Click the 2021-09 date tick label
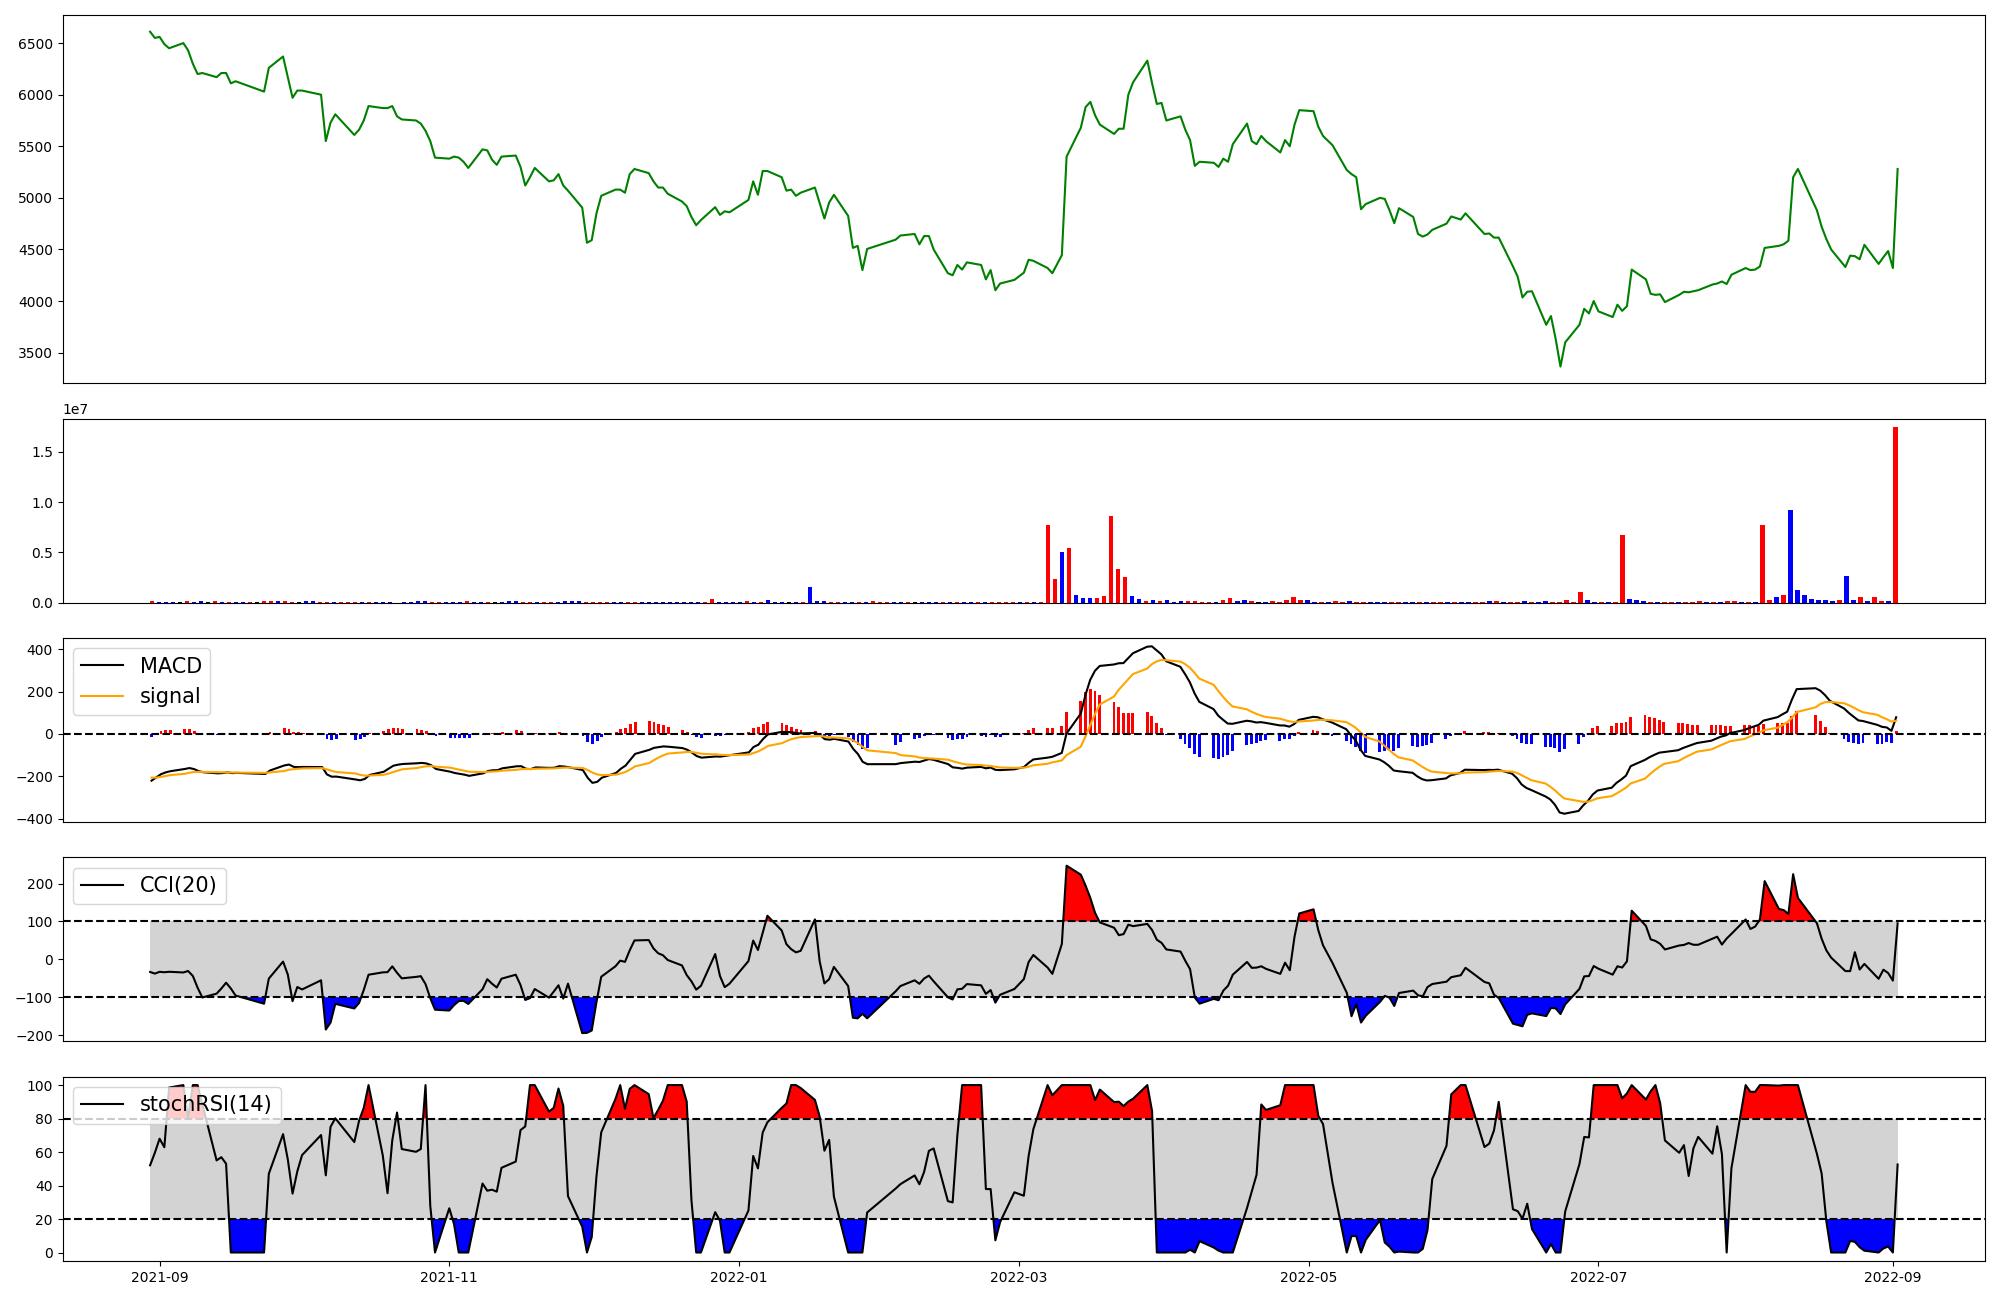The height and width of the screenshot is (1300, 2000). [x=159, y=1277]
